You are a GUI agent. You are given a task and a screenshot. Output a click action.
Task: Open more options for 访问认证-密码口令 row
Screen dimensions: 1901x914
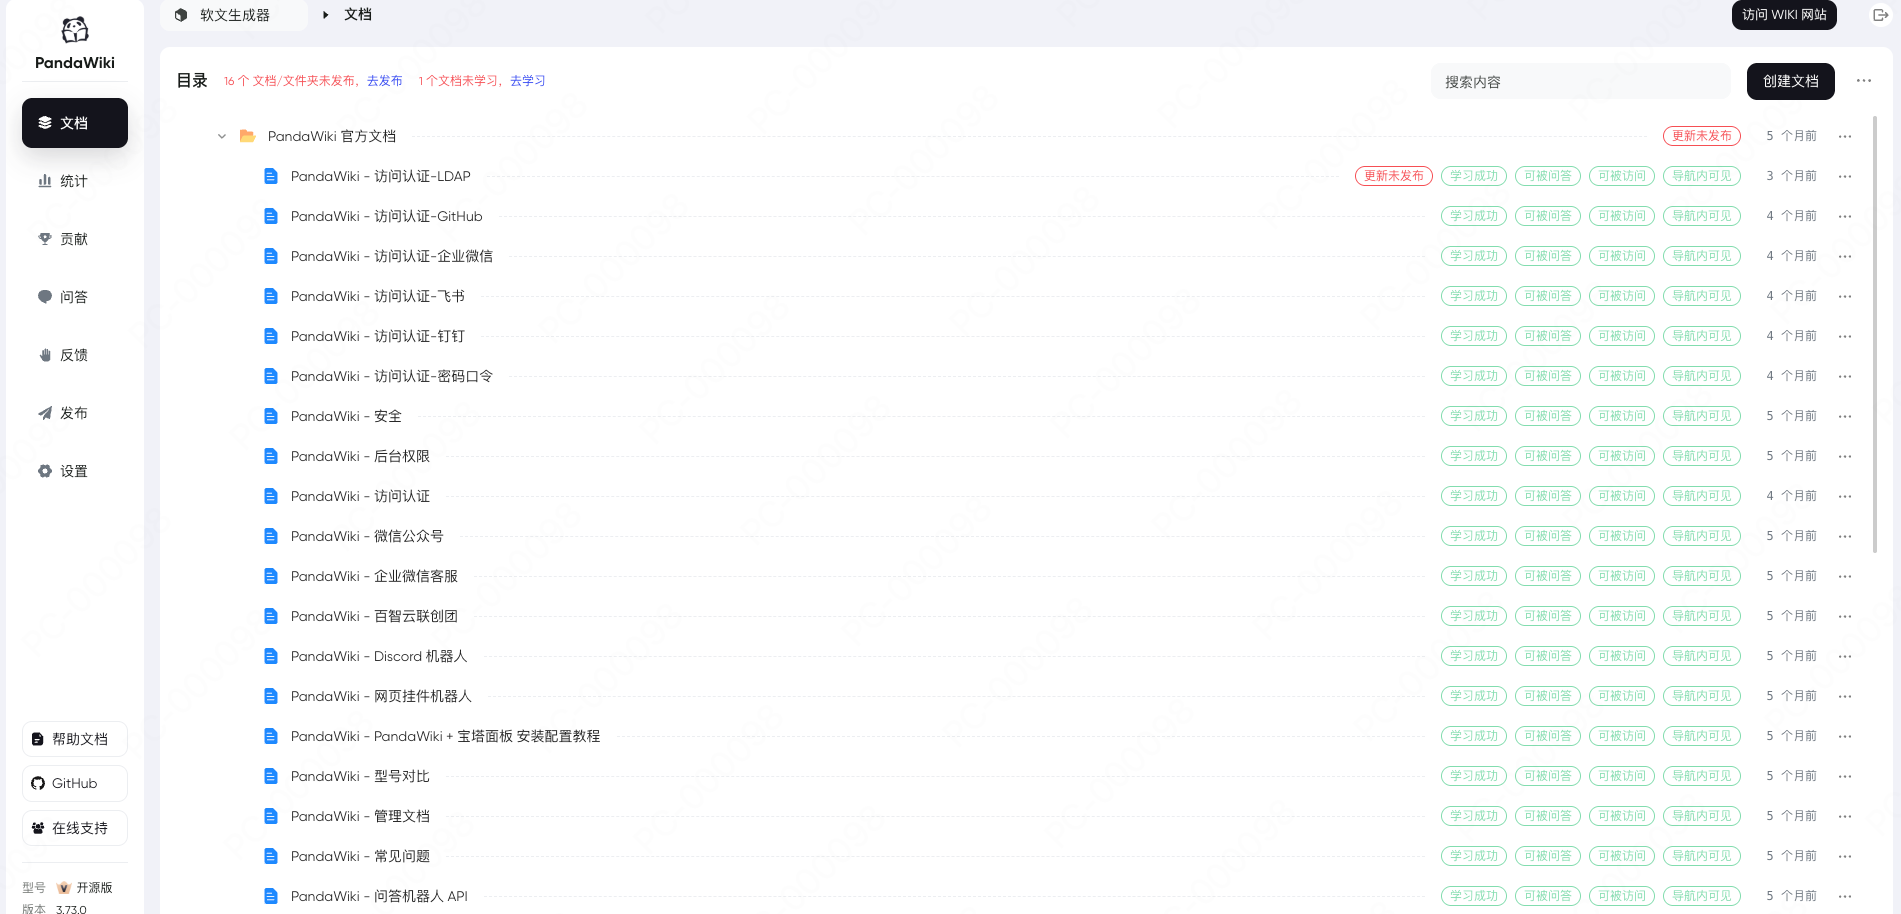click(x=1845, y=376)
